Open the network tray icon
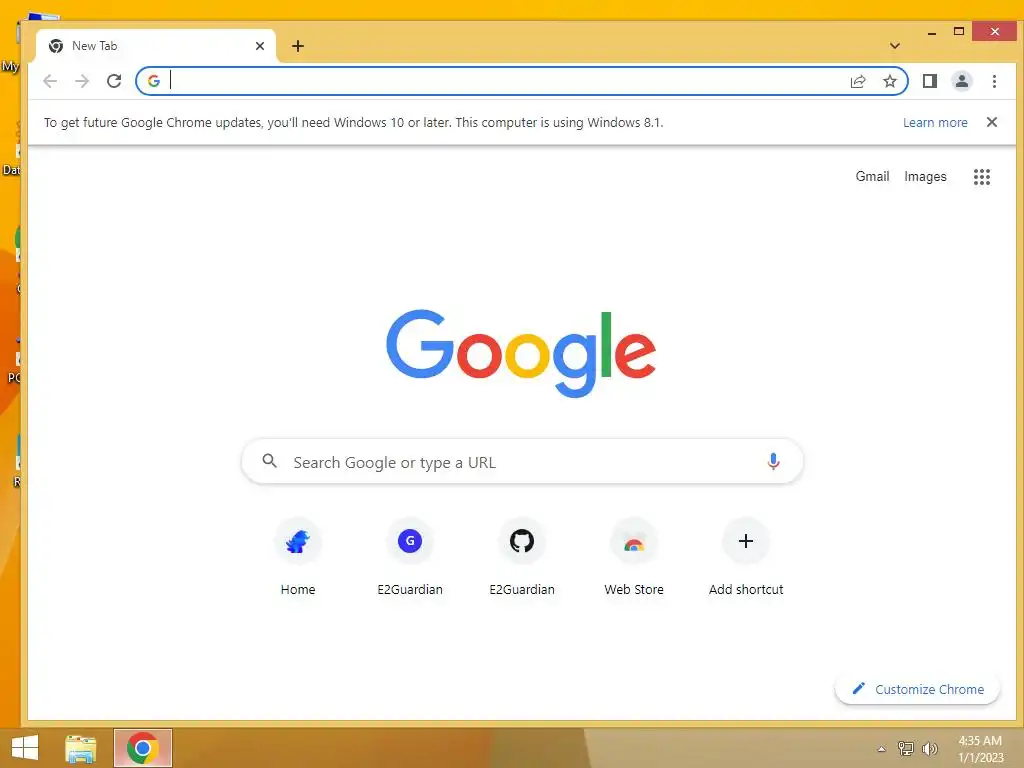Screen dimensions: 1024x768 tap(905, 748)
